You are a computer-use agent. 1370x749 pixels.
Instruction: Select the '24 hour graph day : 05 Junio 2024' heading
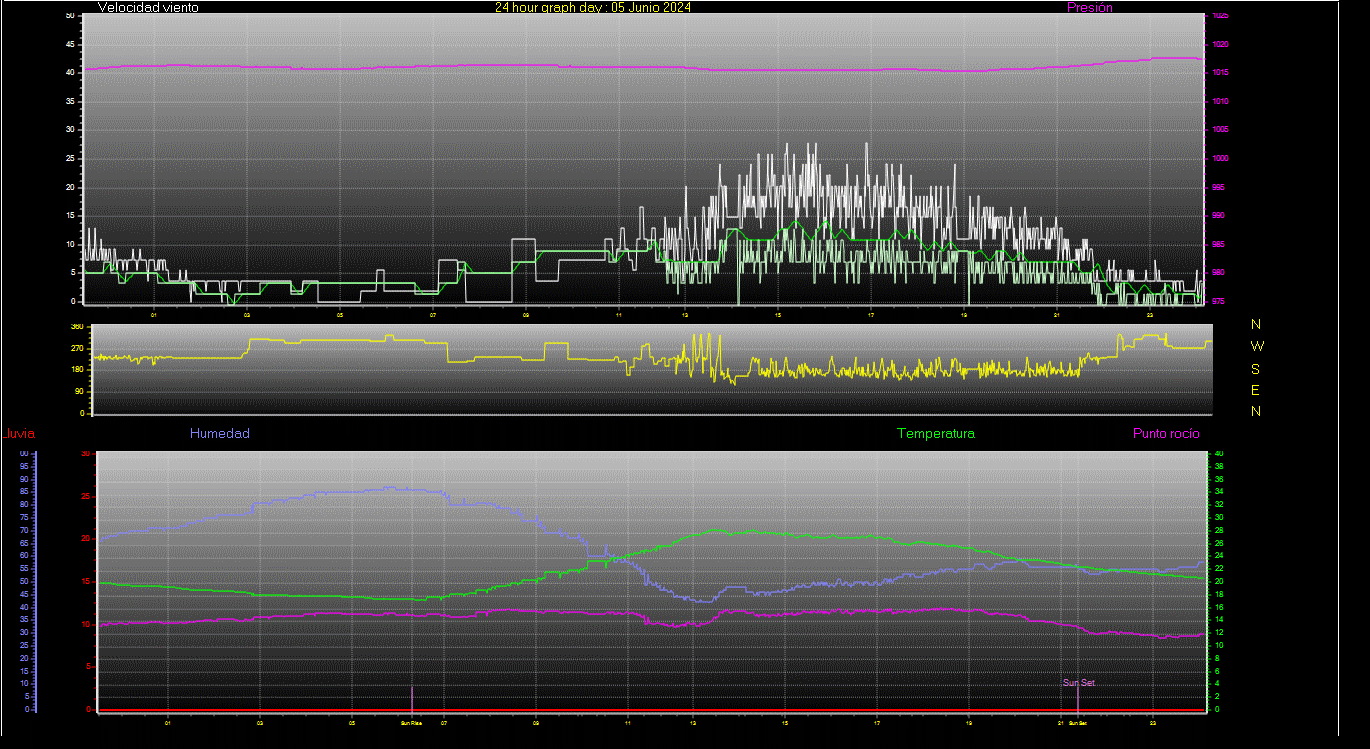[x=593, y=7]
